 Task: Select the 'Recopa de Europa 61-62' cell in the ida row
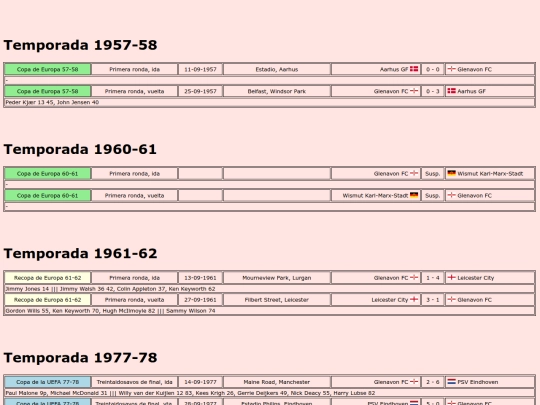click(x=48, y=278)
